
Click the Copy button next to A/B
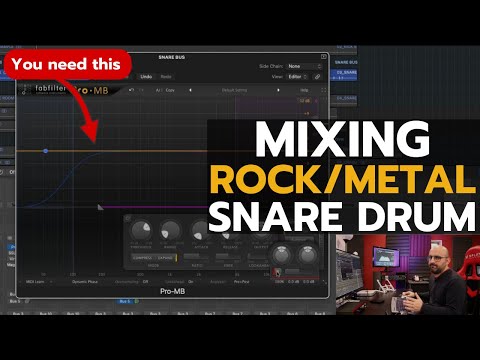tap(170, 90)
